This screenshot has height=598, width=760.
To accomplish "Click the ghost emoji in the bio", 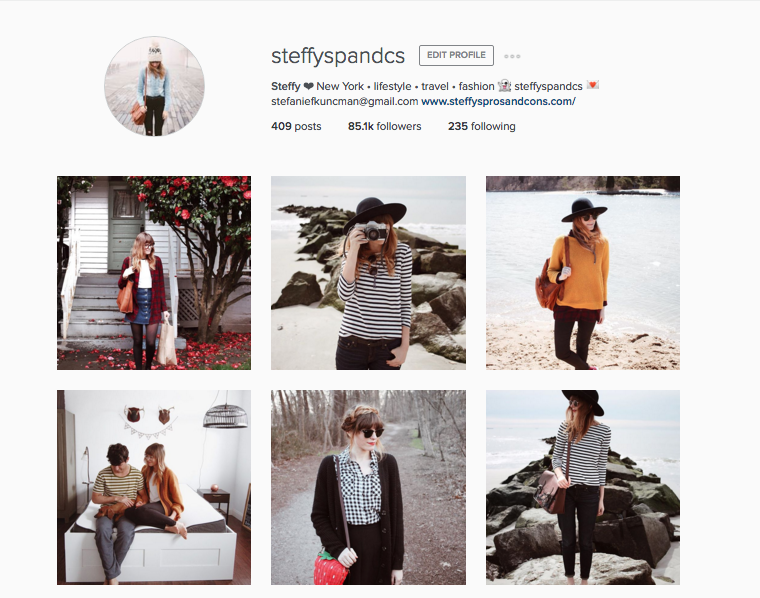I will [505, 86].
